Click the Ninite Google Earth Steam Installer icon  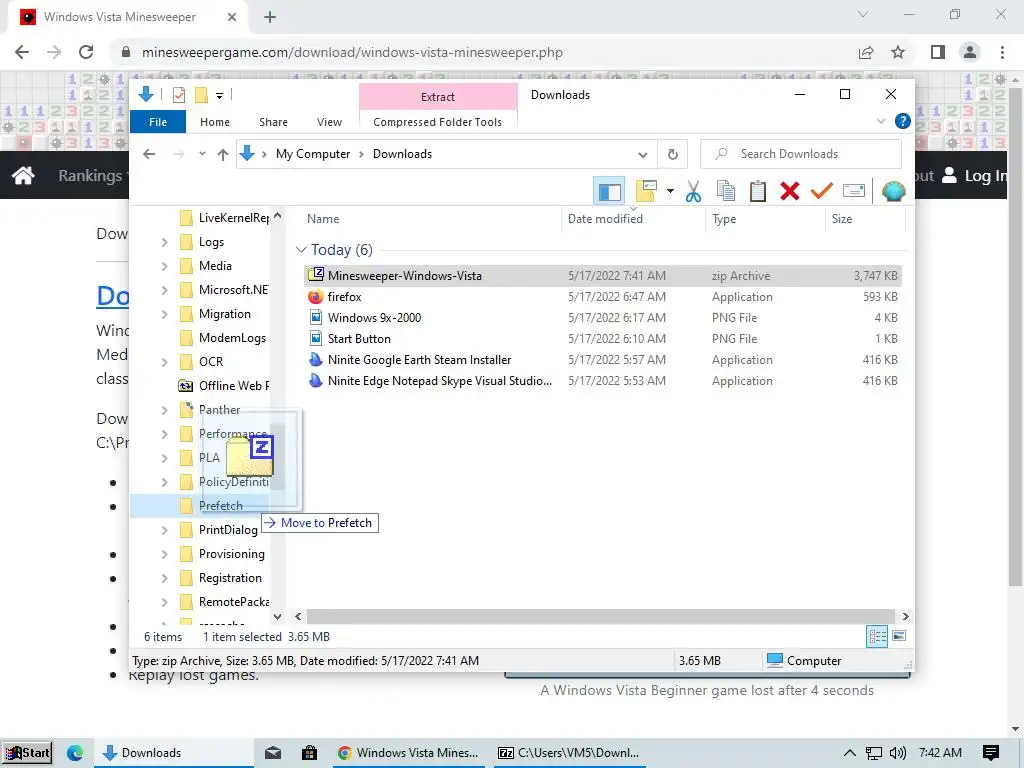coord(315,359)
